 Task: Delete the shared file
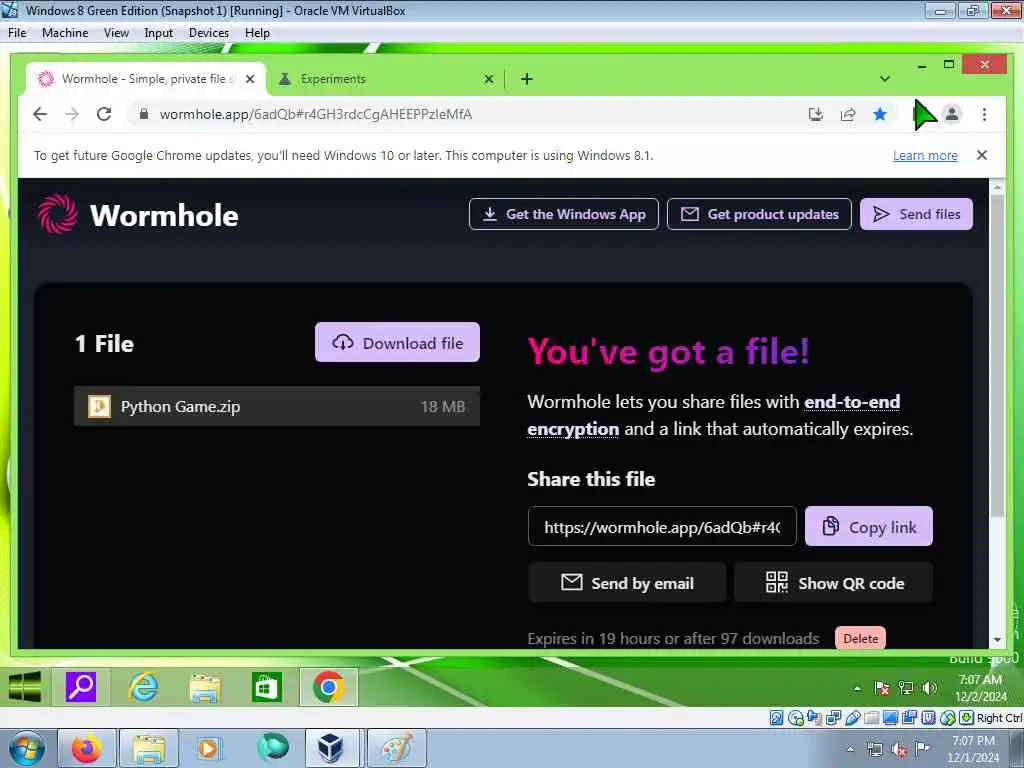tap(860, 638)
